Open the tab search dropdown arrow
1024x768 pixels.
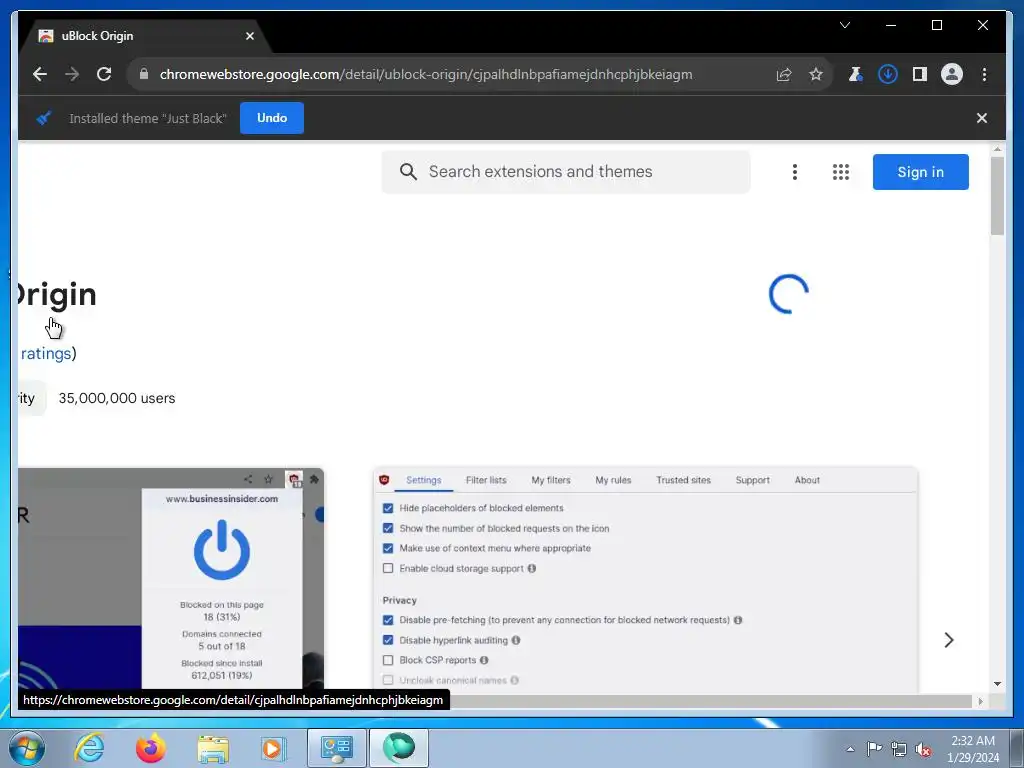pyautogui.click(x=845, y=25)
